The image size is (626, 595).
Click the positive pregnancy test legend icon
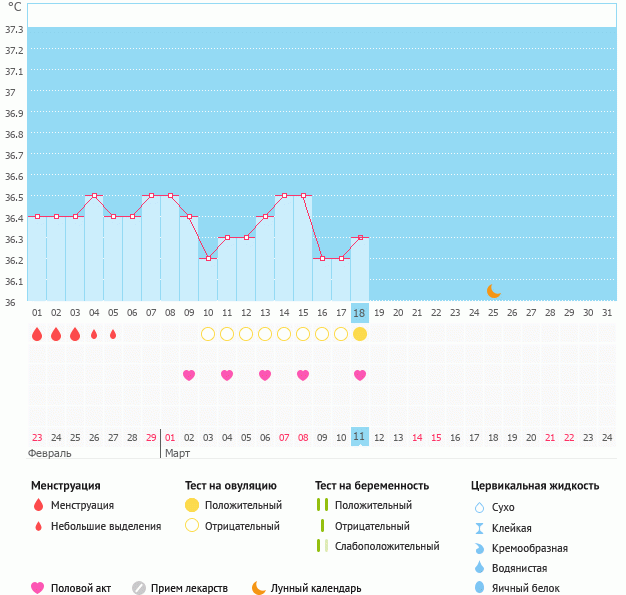click(x=322, y=506)
